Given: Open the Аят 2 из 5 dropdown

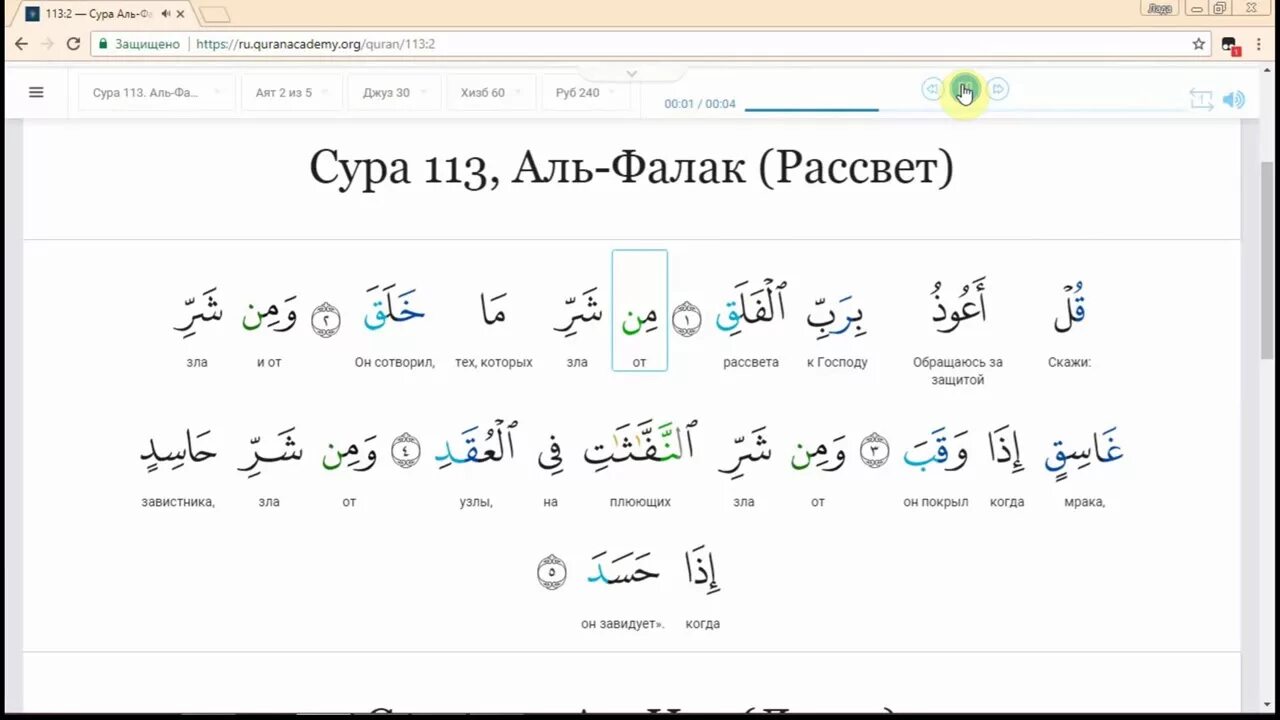Looking at the screenshot, I should point(293,92).
